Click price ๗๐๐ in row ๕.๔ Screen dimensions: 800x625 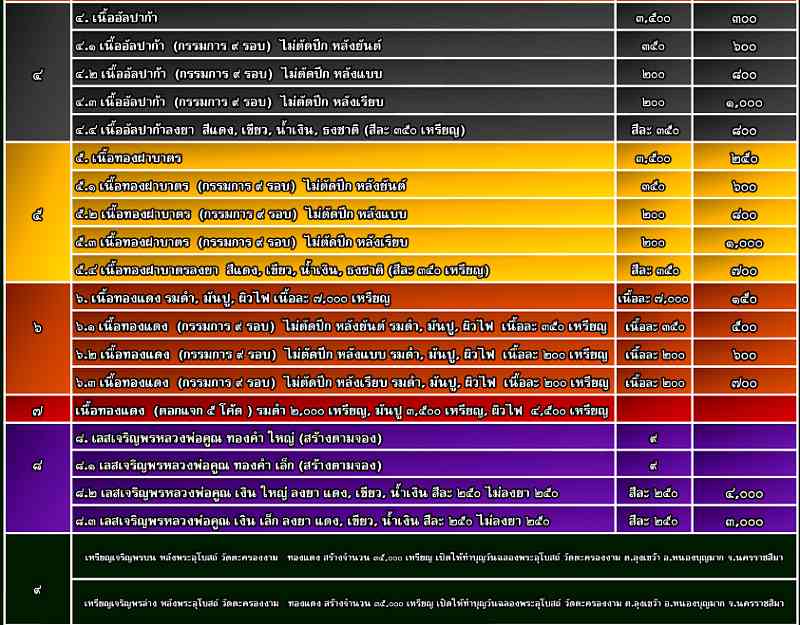pyautogui.click(x=745, y=270)
